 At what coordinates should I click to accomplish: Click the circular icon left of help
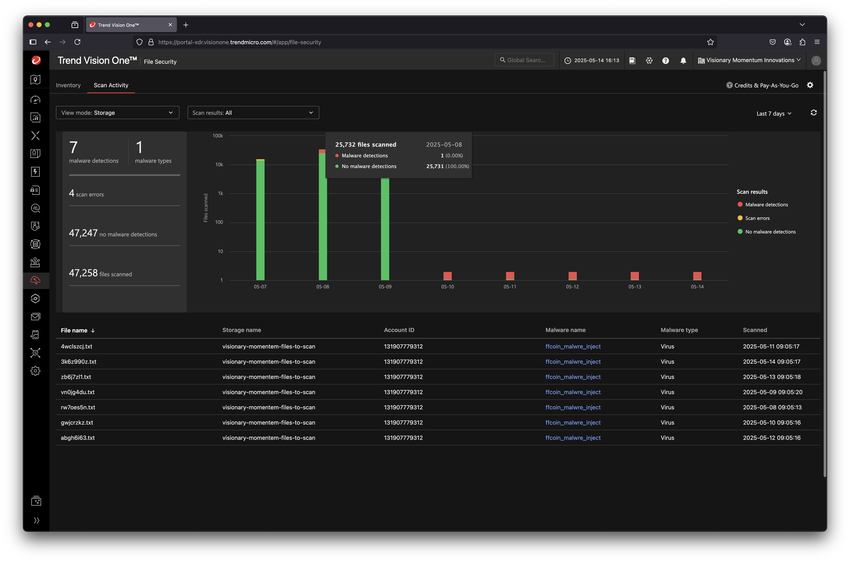pos(649,61)
